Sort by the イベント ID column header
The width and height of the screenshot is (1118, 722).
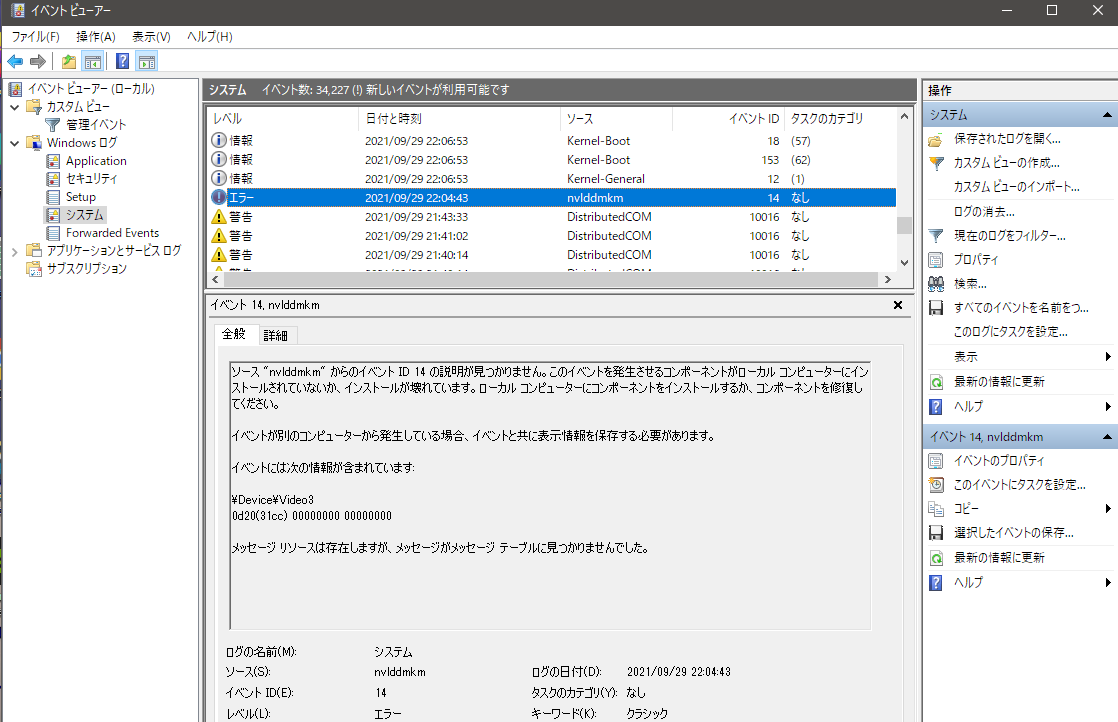(729, 119)
